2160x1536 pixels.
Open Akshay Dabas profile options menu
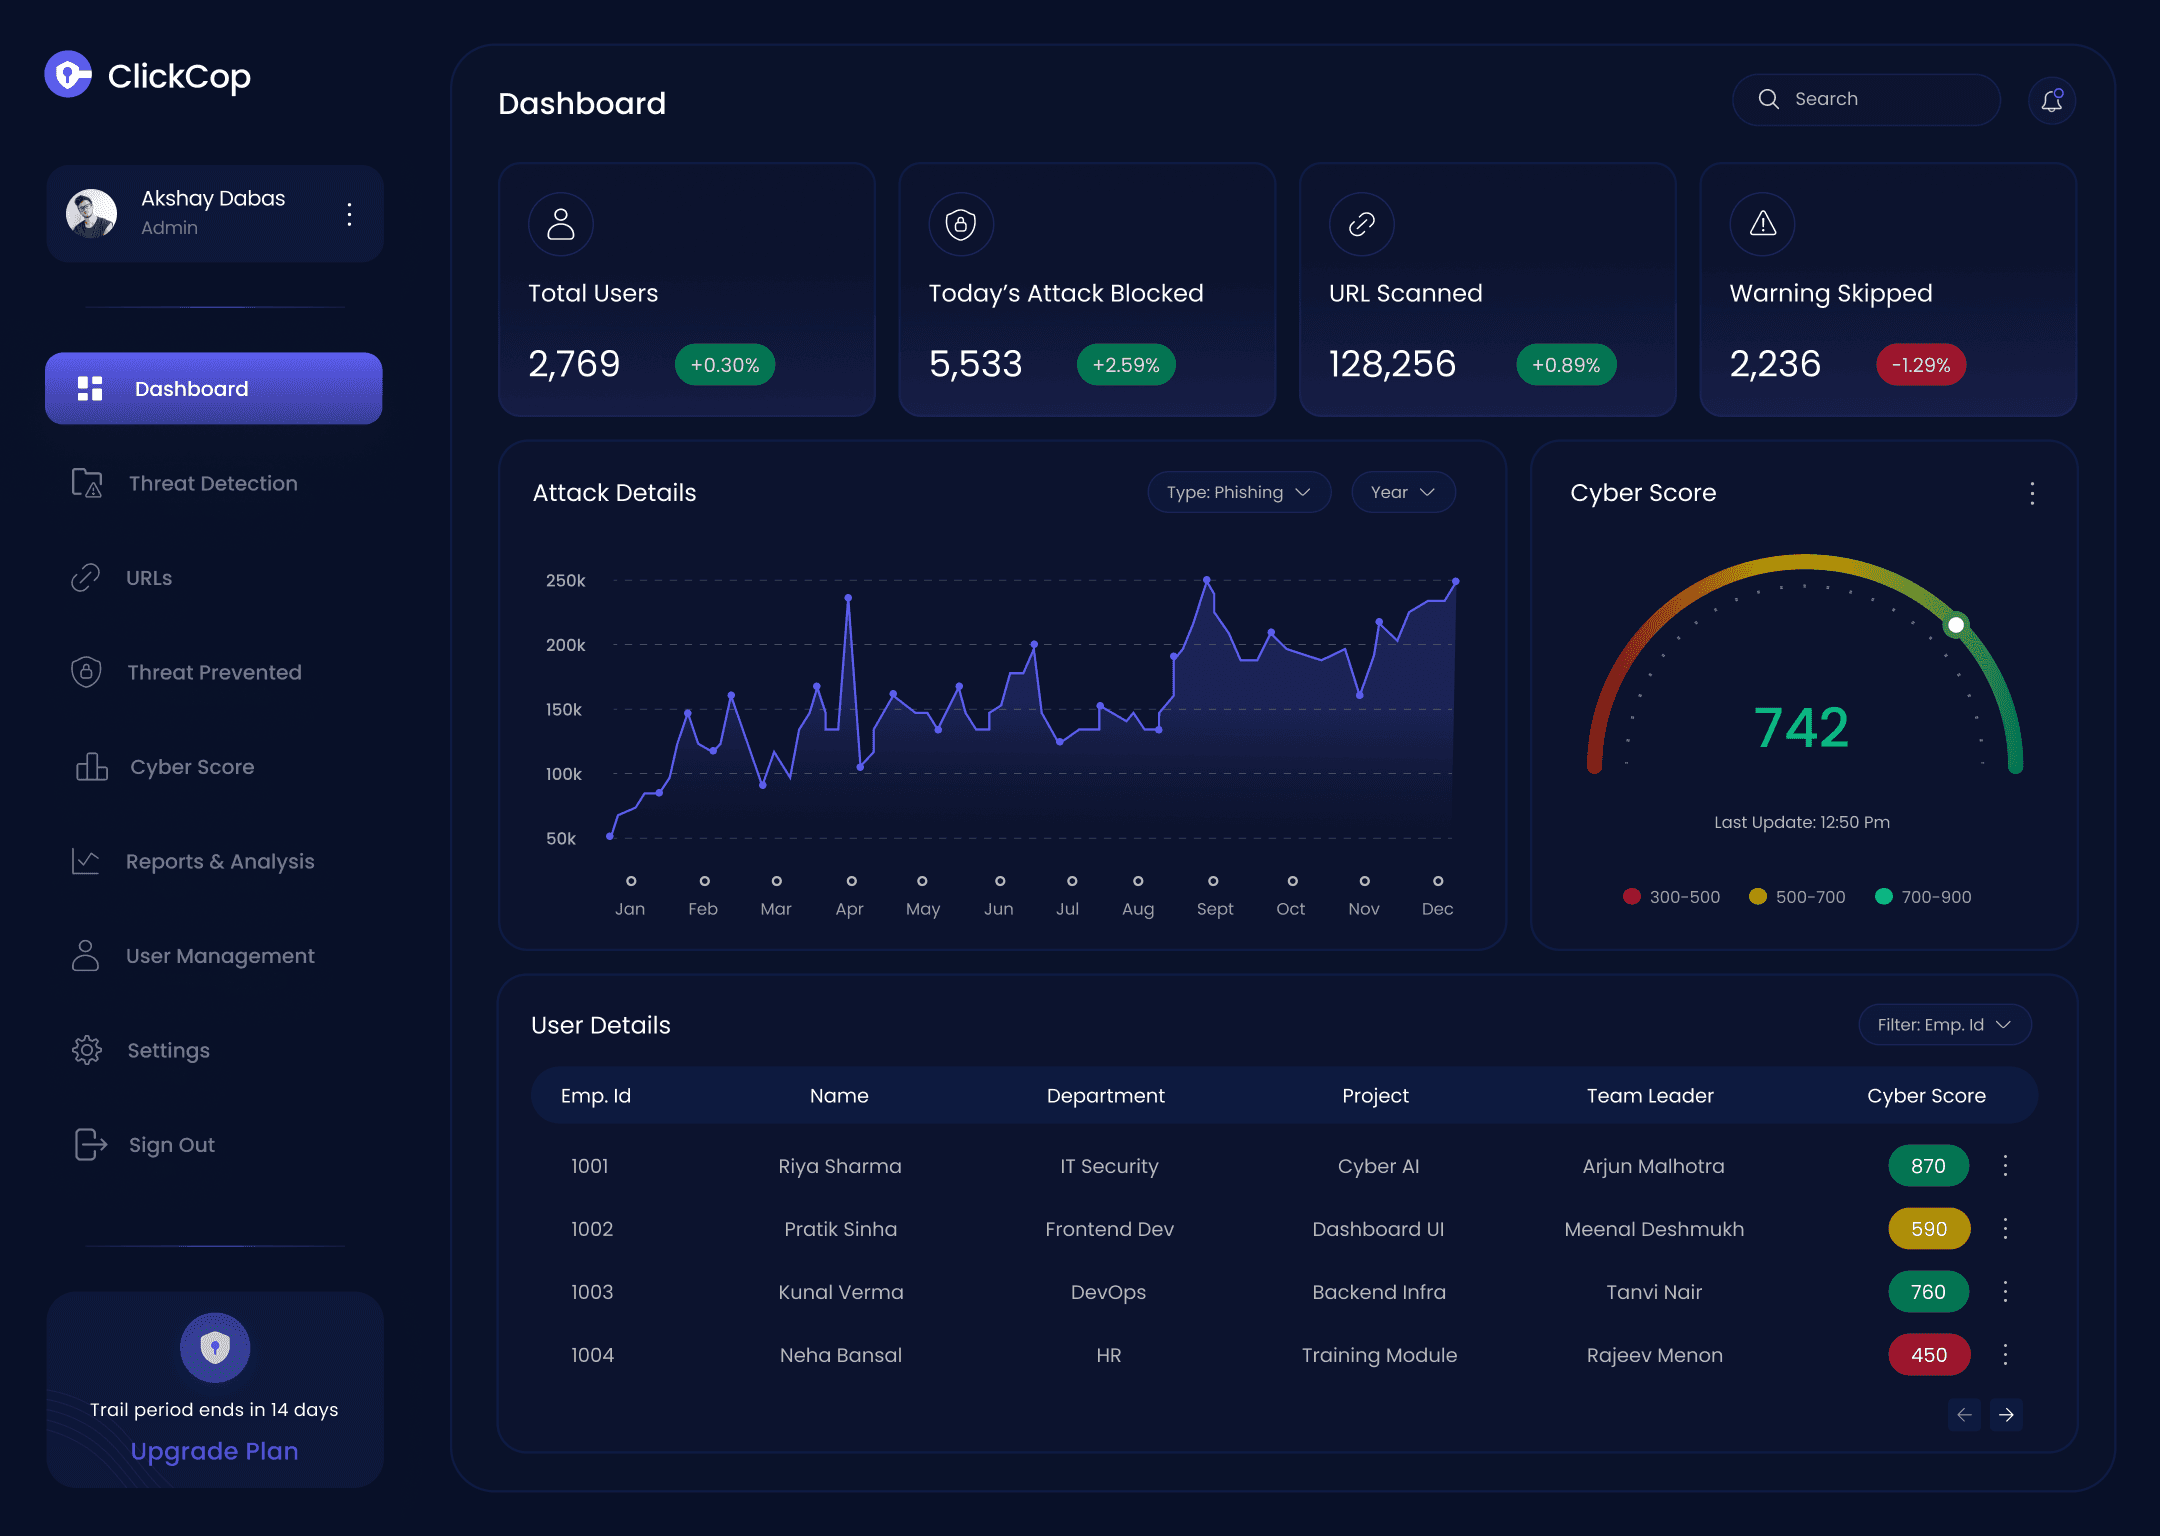pos(349,214)
